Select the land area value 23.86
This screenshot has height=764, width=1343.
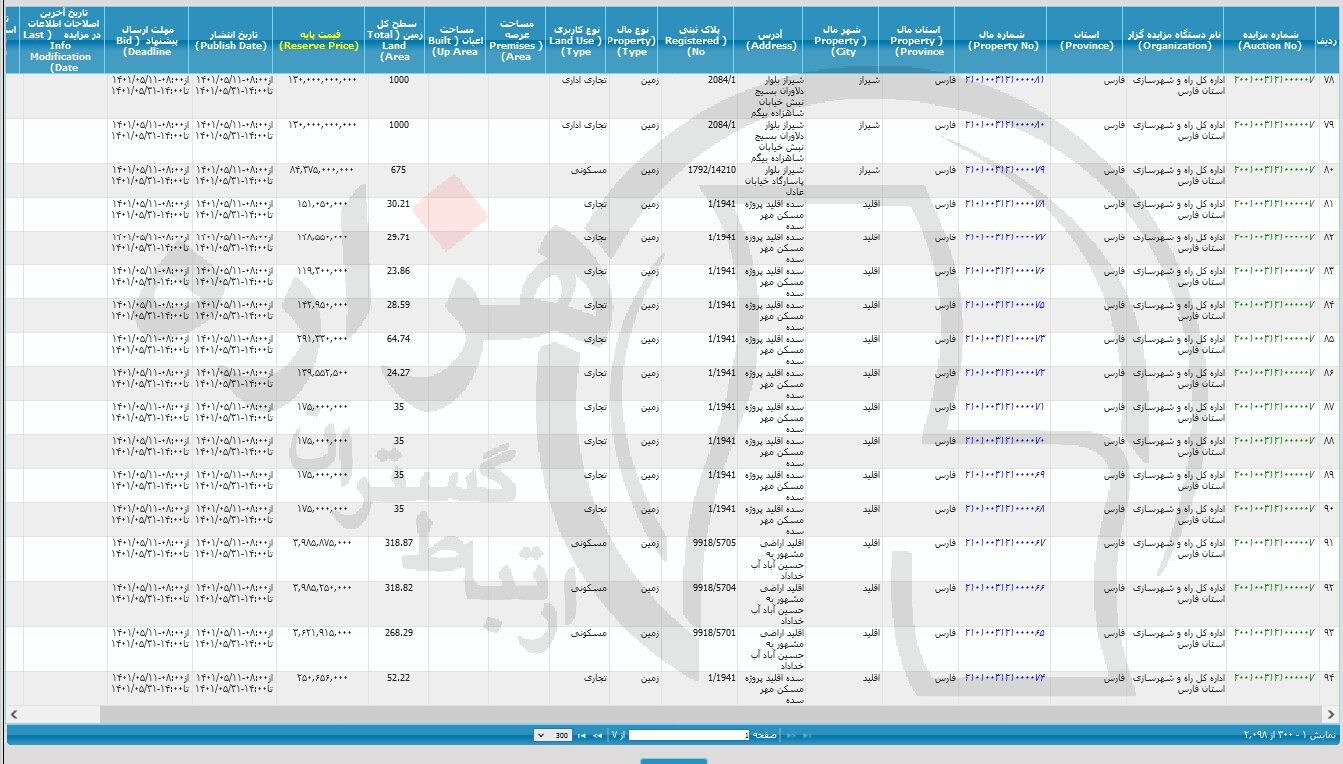point(398,271)
